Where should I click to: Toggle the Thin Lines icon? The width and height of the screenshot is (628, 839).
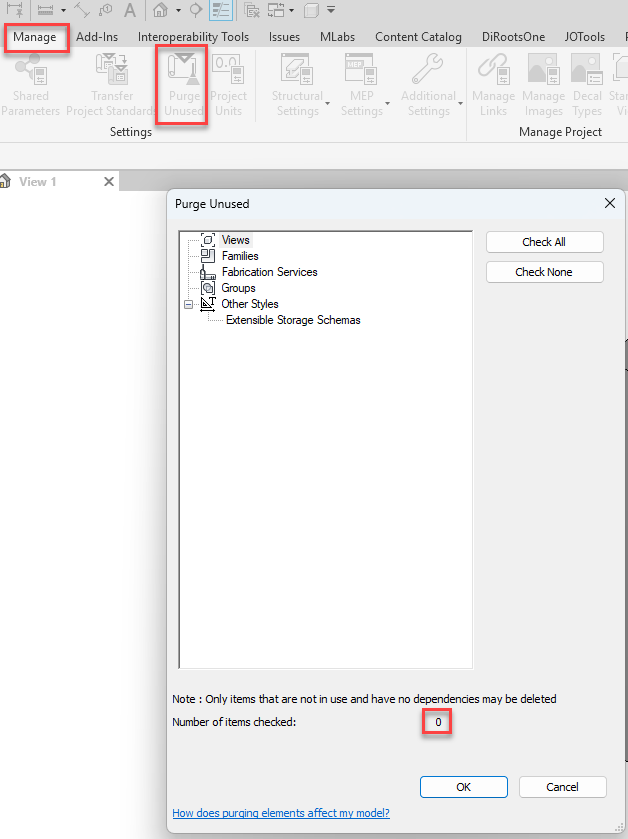[220, 10]
